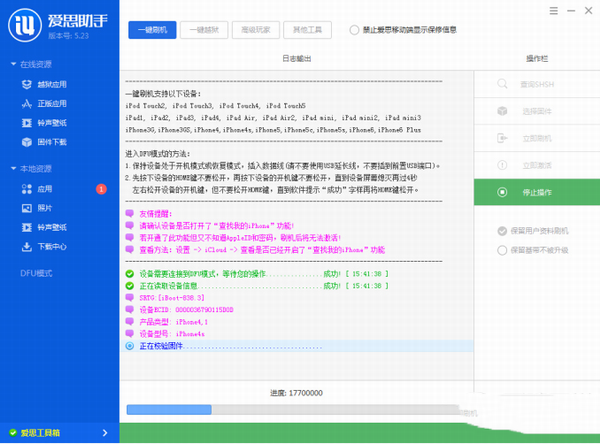
Task: Open 爱思工具箱 label at bottom left
Action: click(40, 433)
